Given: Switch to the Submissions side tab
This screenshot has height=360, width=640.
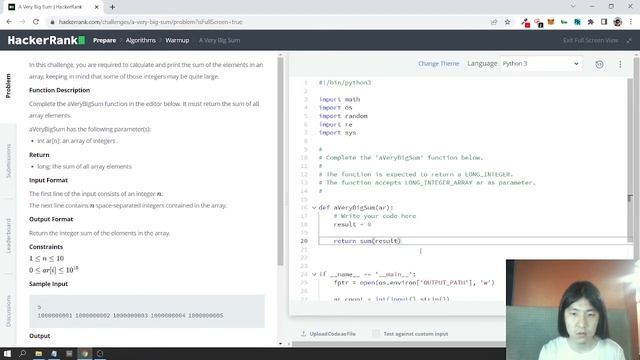Looking at the screenshot, I should (8, 161).
